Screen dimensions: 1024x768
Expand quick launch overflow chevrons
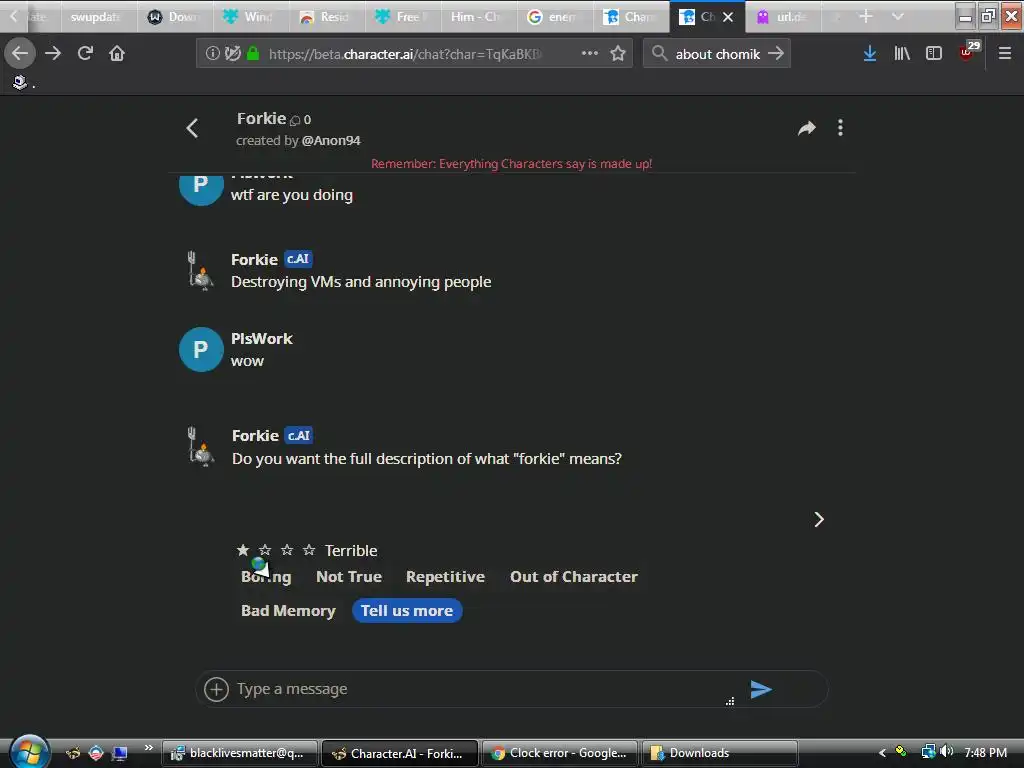[149, 748]
